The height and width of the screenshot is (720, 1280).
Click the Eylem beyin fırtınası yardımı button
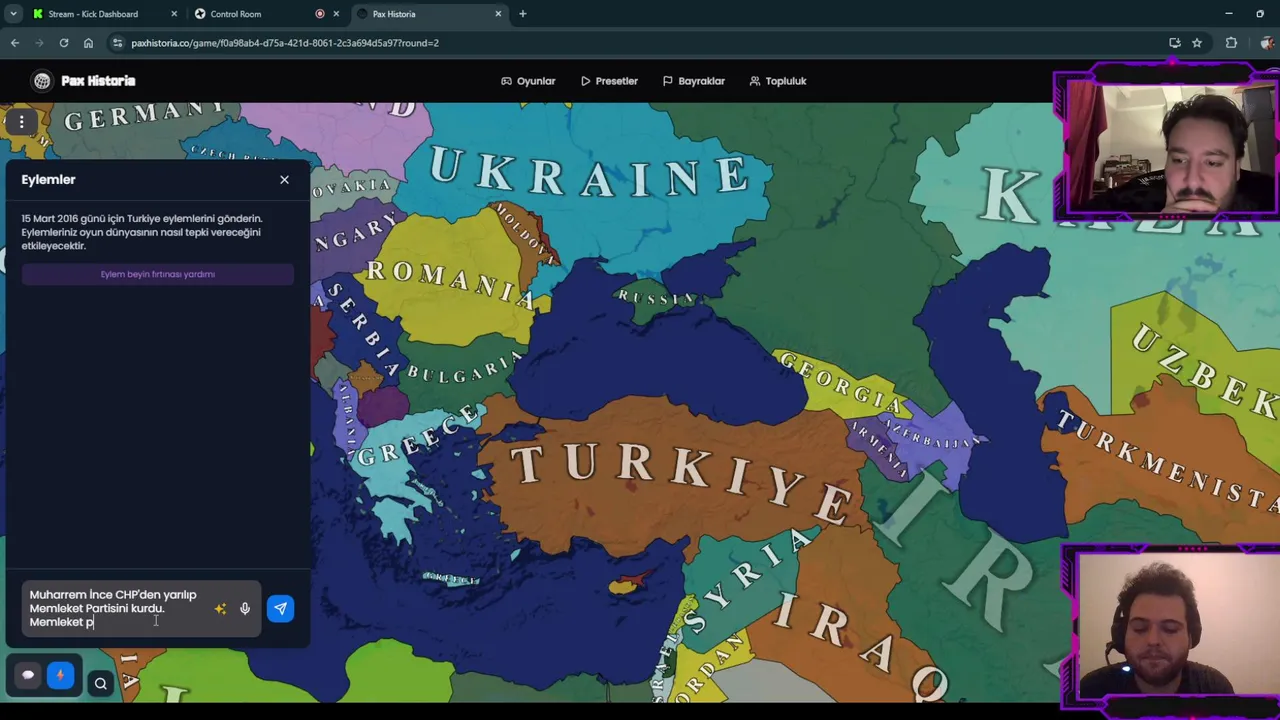point(157,274)
